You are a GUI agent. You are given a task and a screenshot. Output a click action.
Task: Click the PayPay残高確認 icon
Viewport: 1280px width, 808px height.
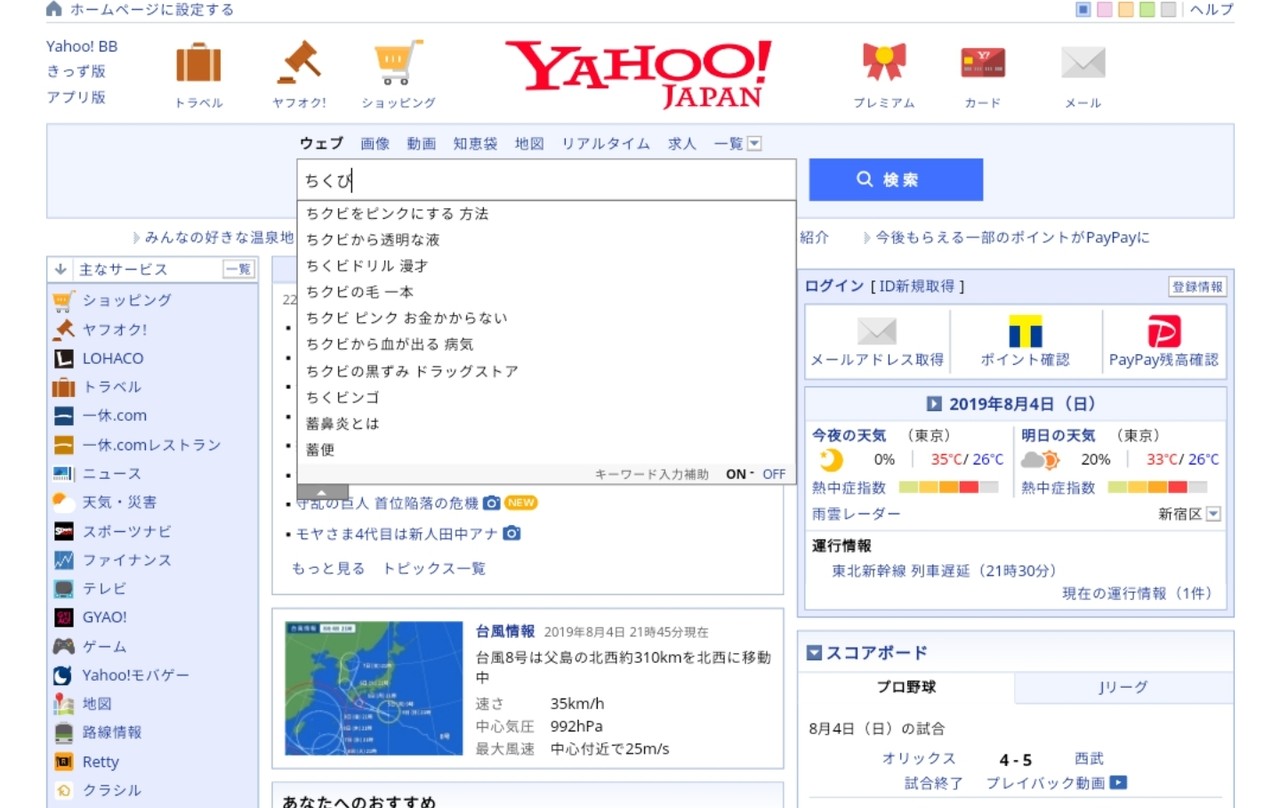pyautogui.click(x=1164, y=331)
